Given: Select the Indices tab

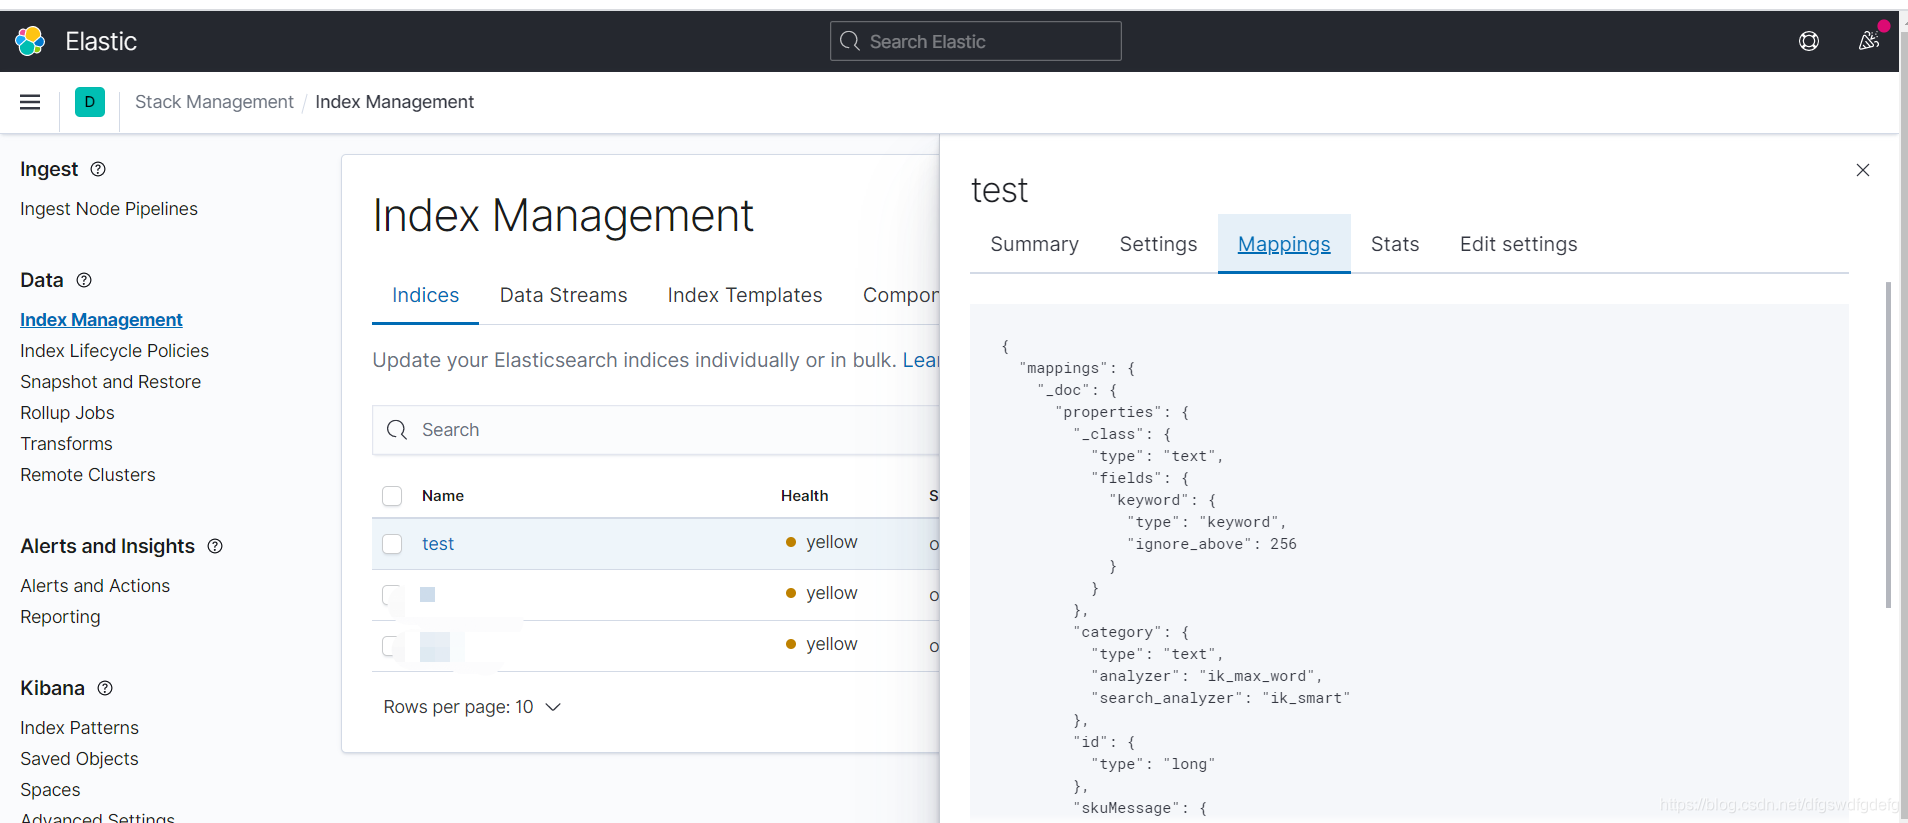Looking at the screenshot, I should coord(425,295).
